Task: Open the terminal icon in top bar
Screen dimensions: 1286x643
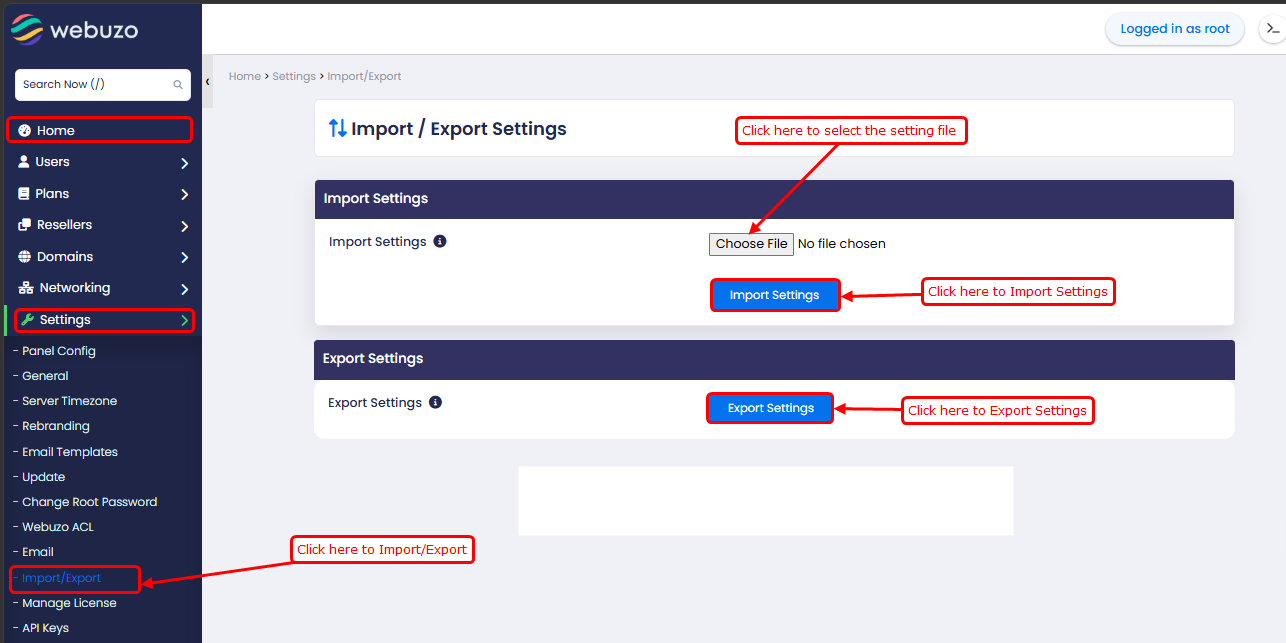Action: pyautogui.click(x=1273, y=30)
